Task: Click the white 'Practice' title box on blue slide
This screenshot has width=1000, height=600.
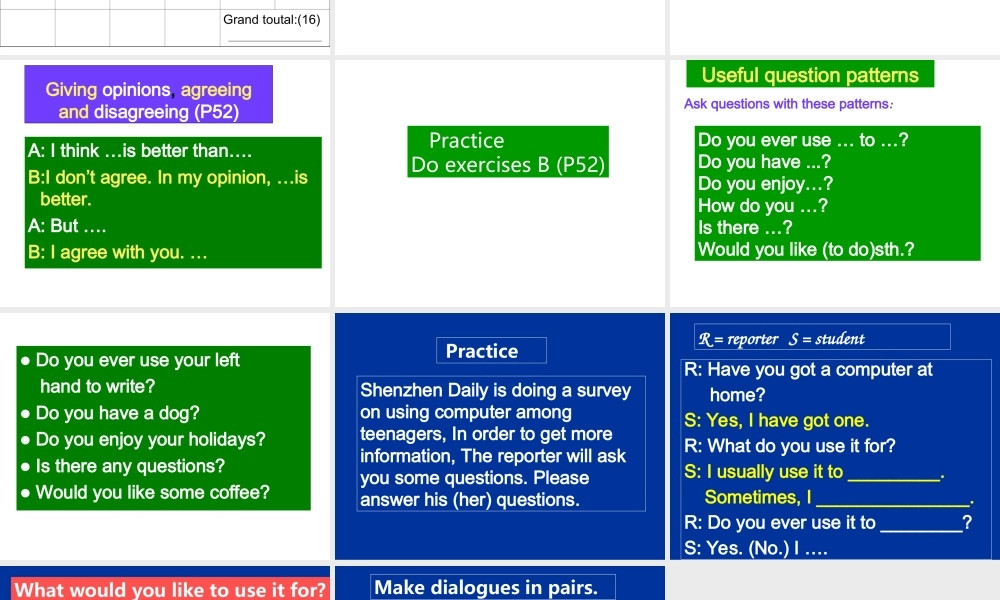Action: (x=491, y=351)
